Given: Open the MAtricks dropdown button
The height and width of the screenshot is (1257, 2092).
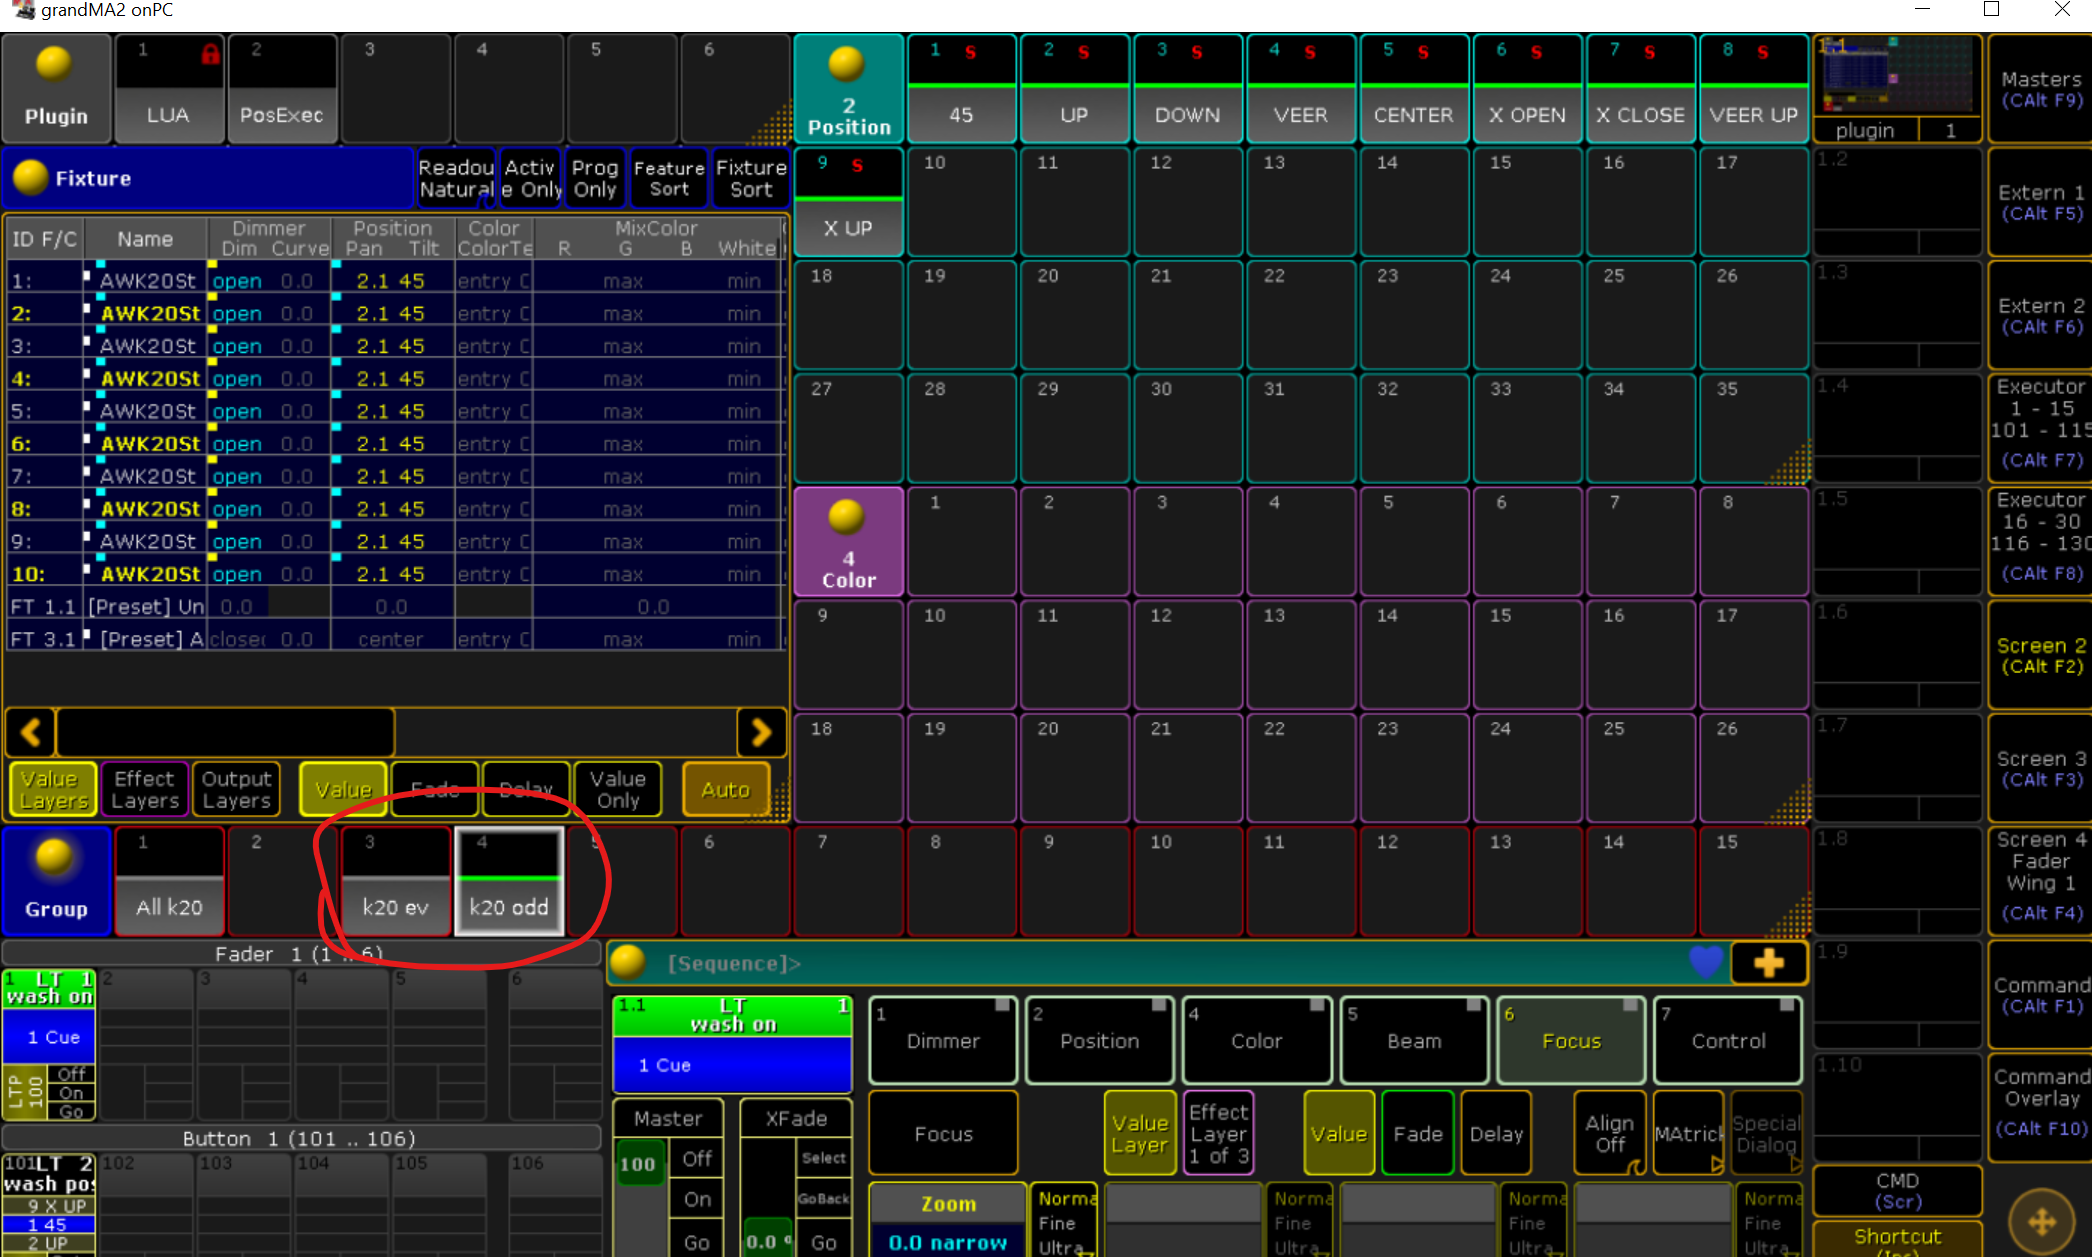Looking at the screenshot, I should click(1688, 1134).
